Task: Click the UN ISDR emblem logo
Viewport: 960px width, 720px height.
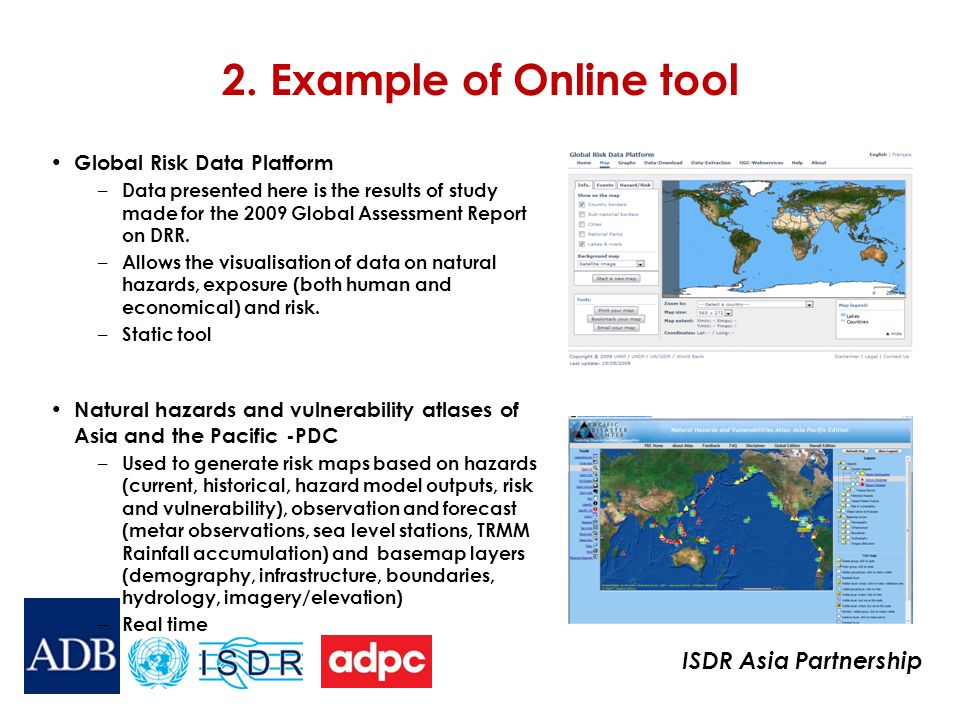Action: pyautogui.click(x=159, y=662)
